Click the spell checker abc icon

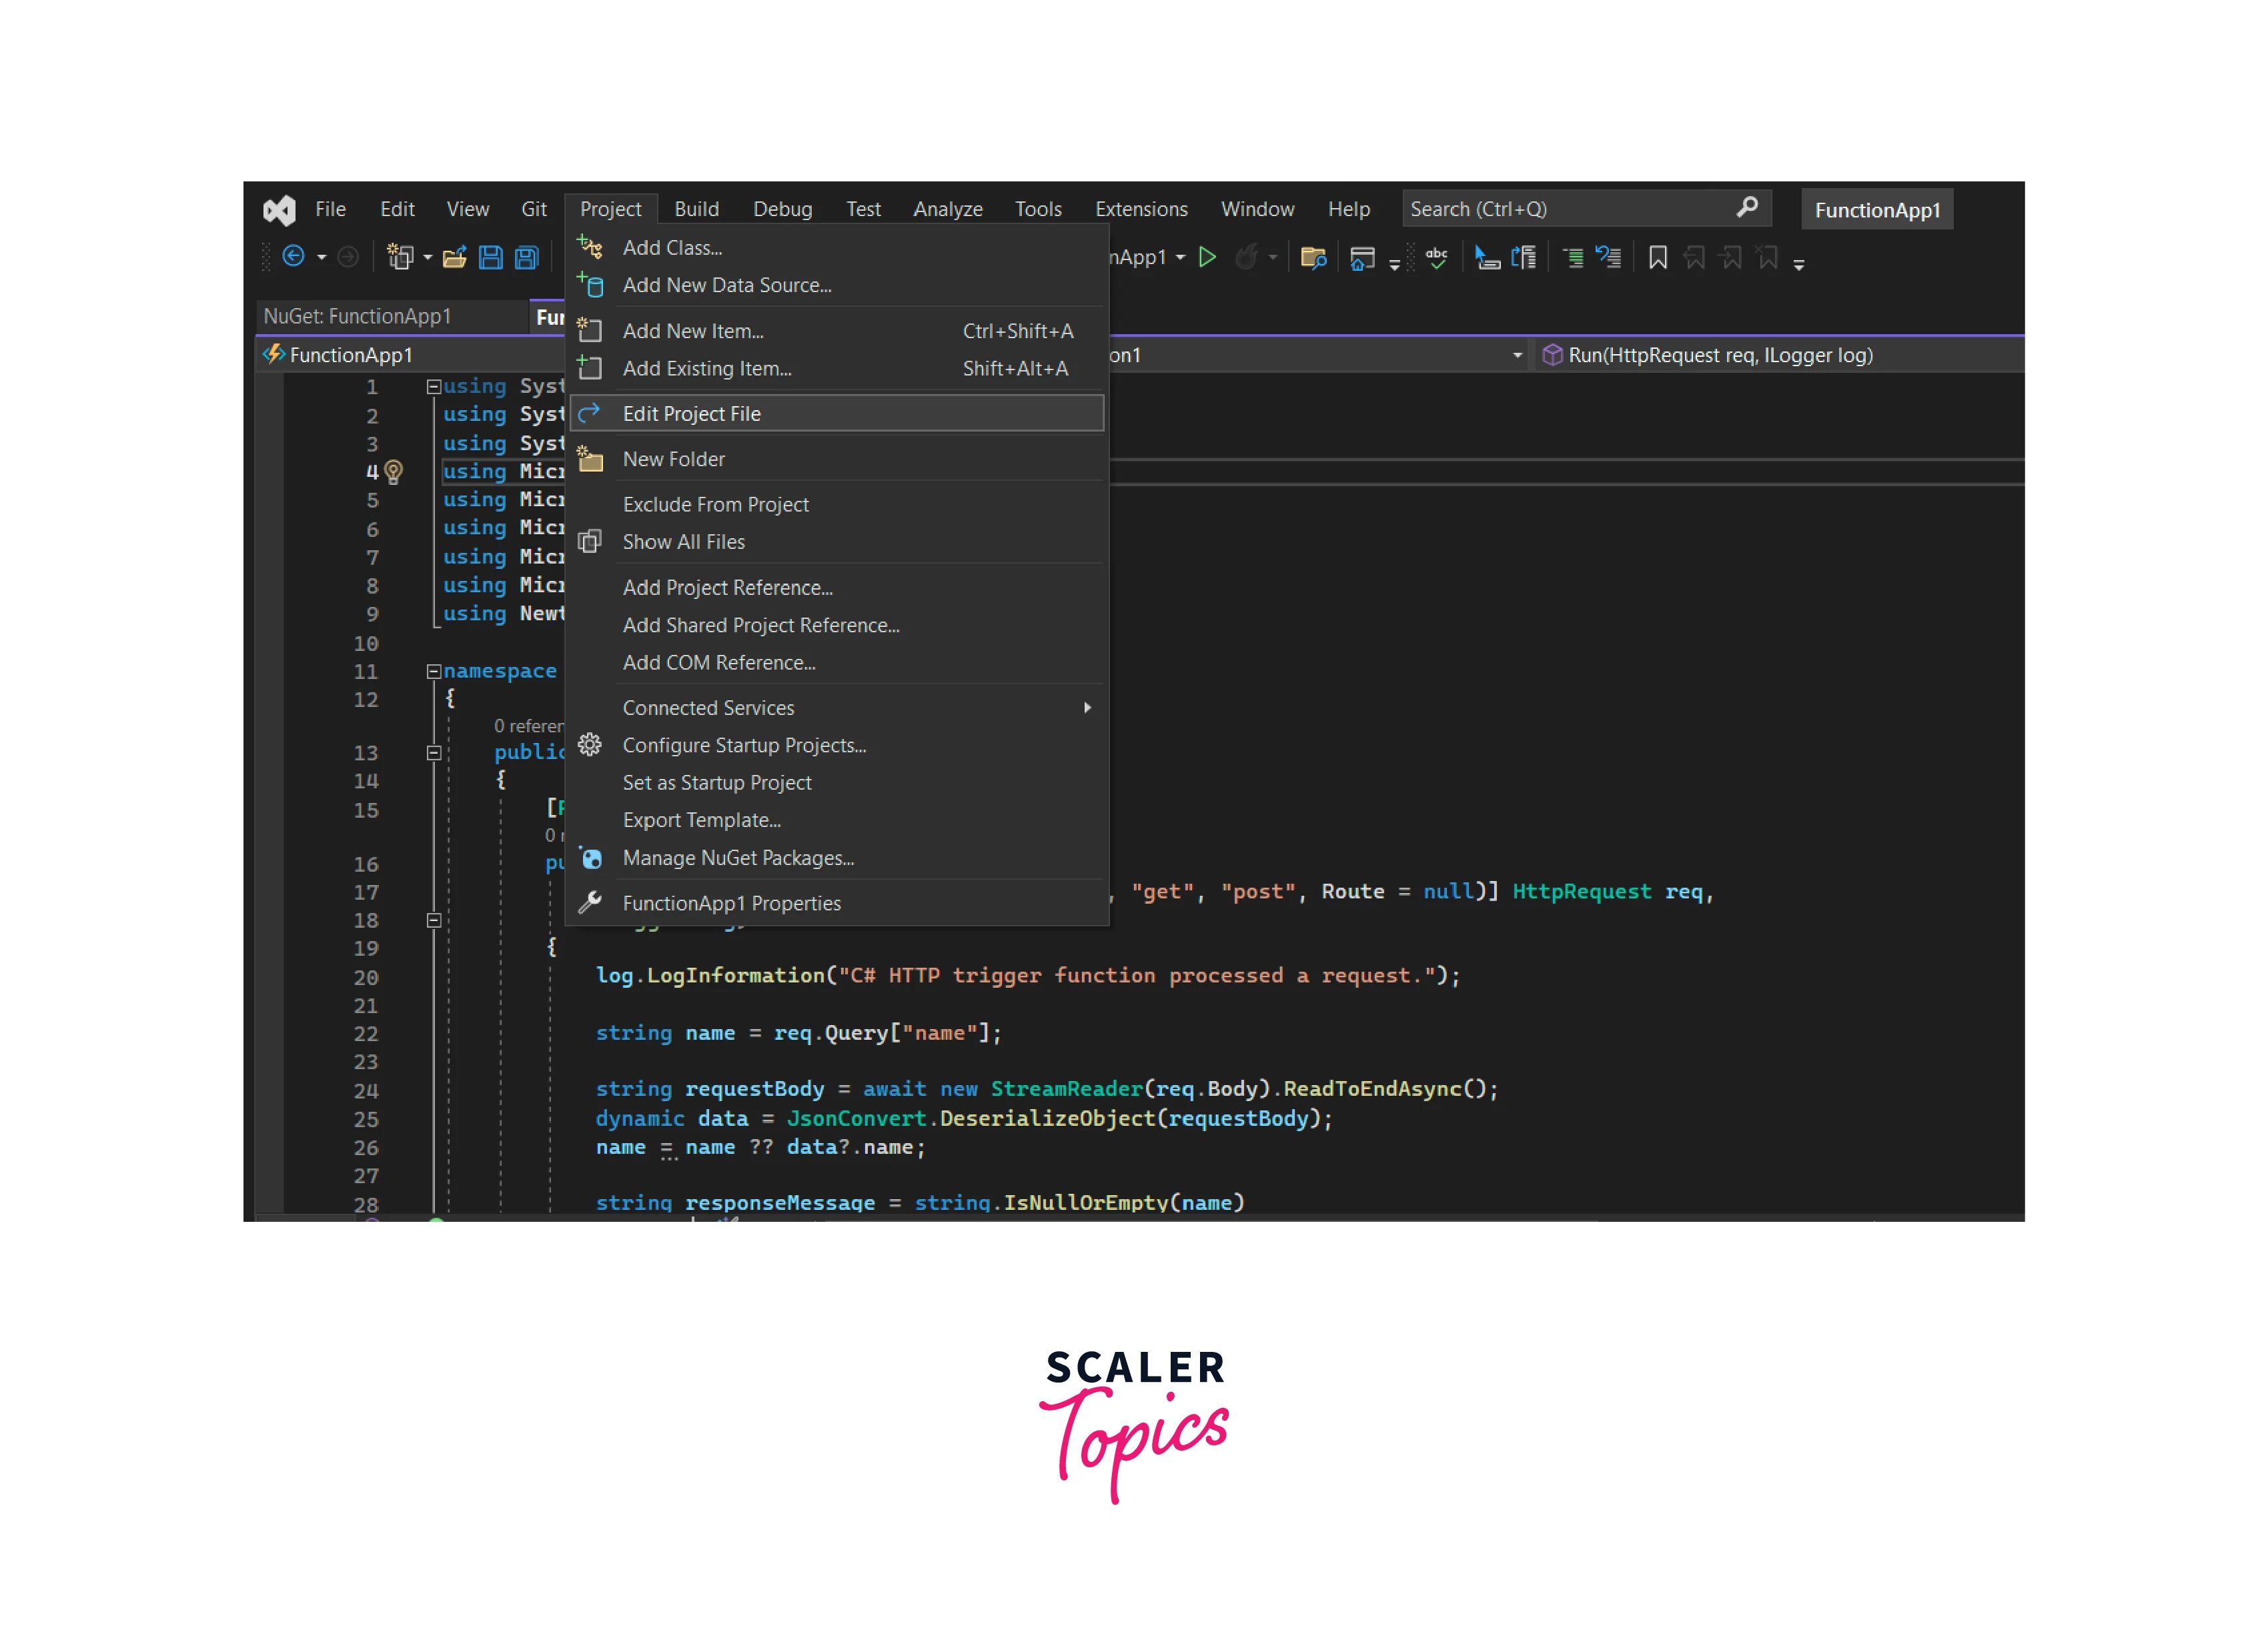[1437, 258]
